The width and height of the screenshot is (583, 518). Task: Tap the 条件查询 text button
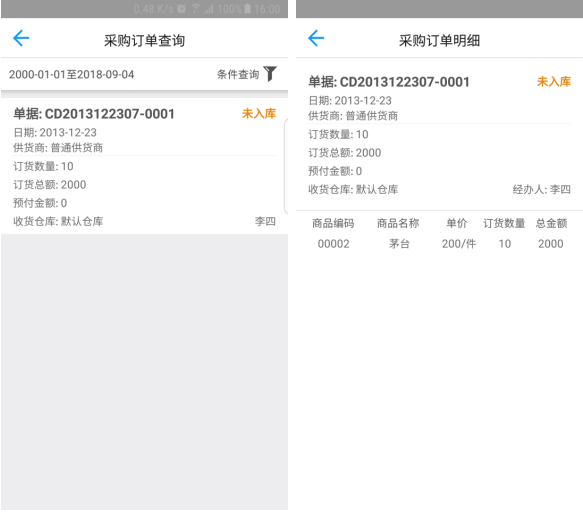tap(238, 74)
